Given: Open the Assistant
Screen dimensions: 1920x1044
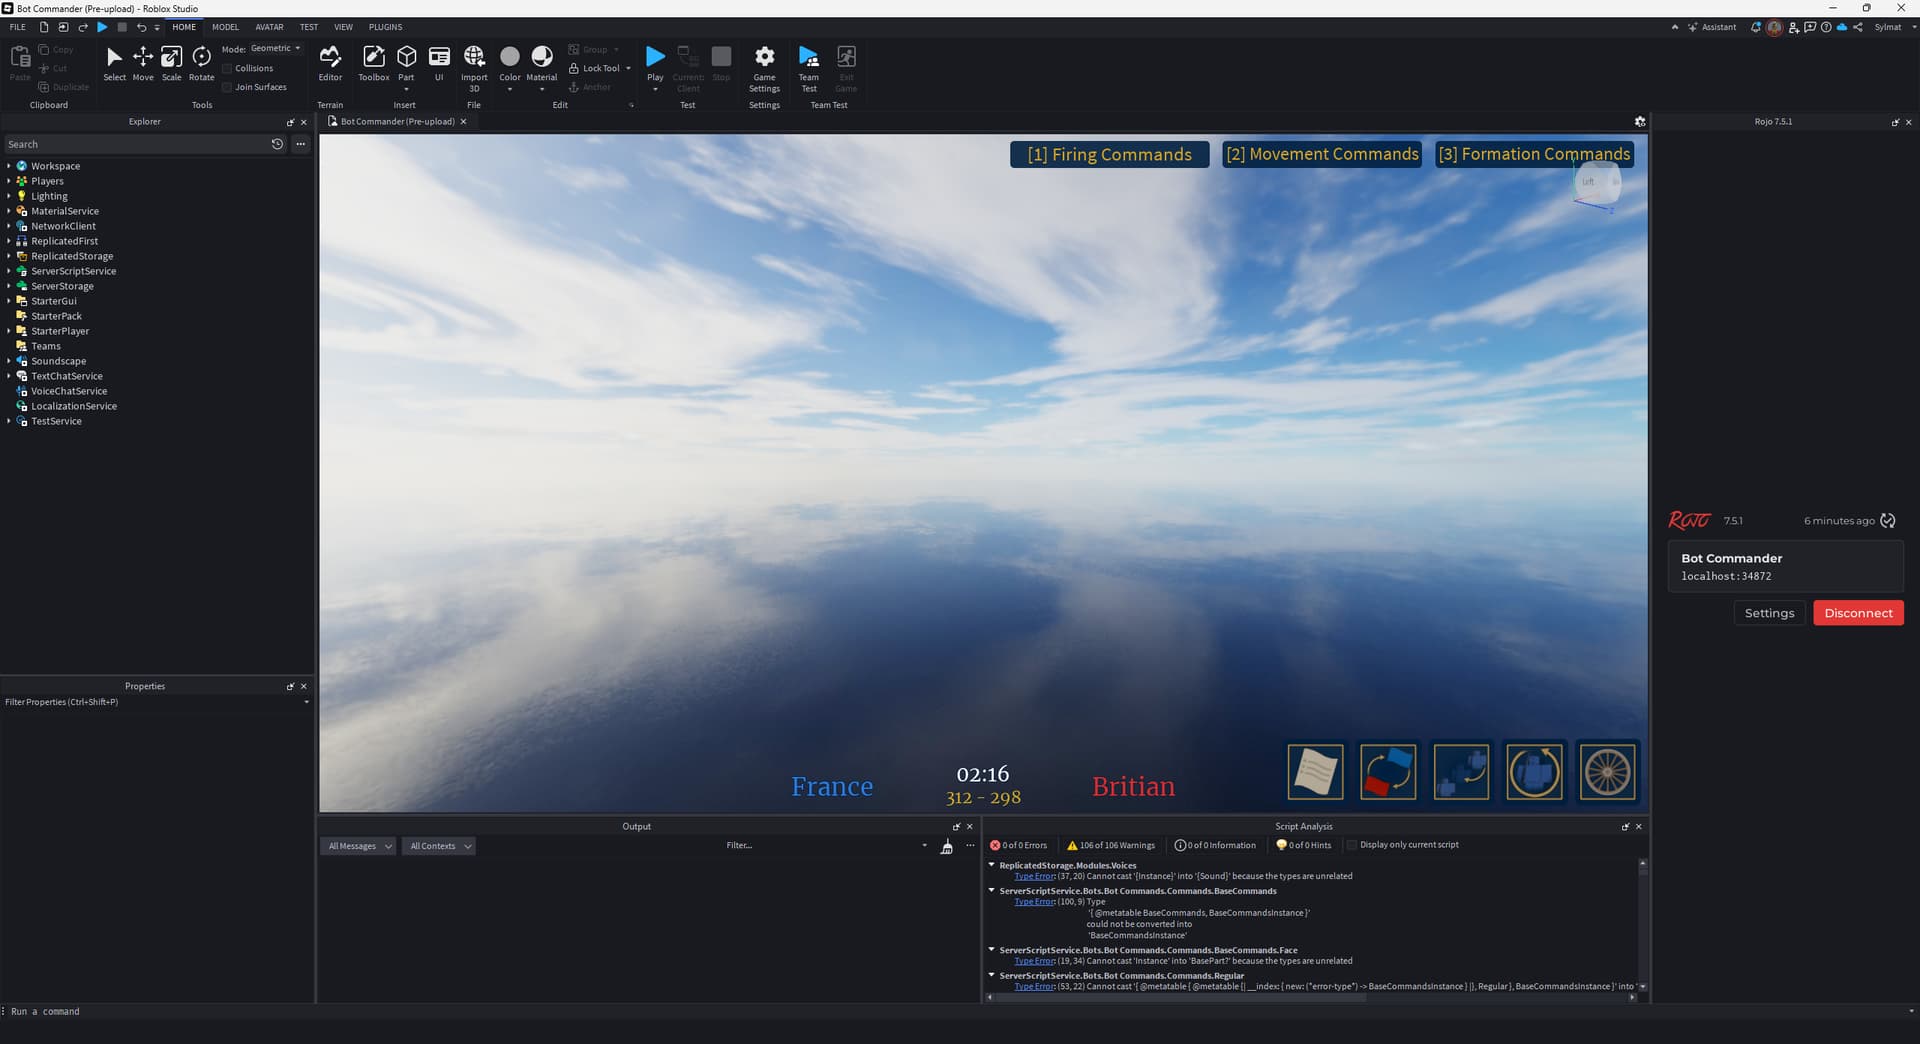Looking at the screenshot, I should coord(1712,27).
